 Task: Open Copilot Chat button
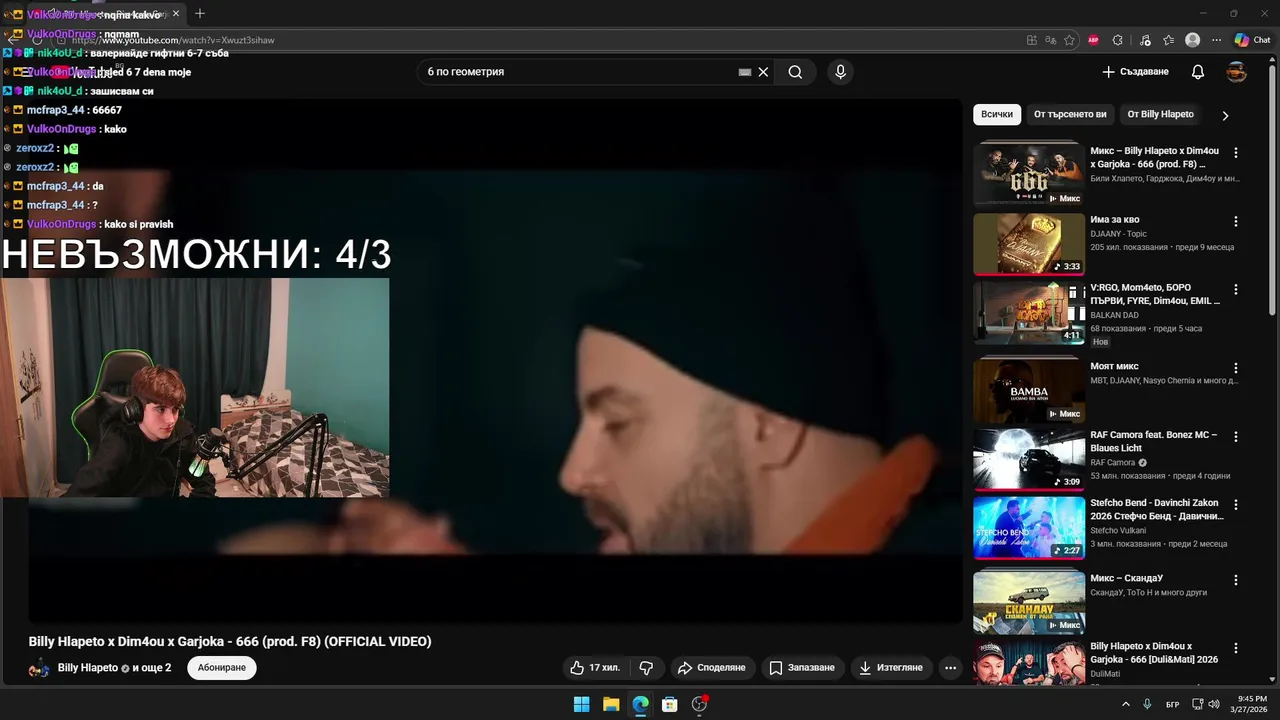tap(1252, 40)
